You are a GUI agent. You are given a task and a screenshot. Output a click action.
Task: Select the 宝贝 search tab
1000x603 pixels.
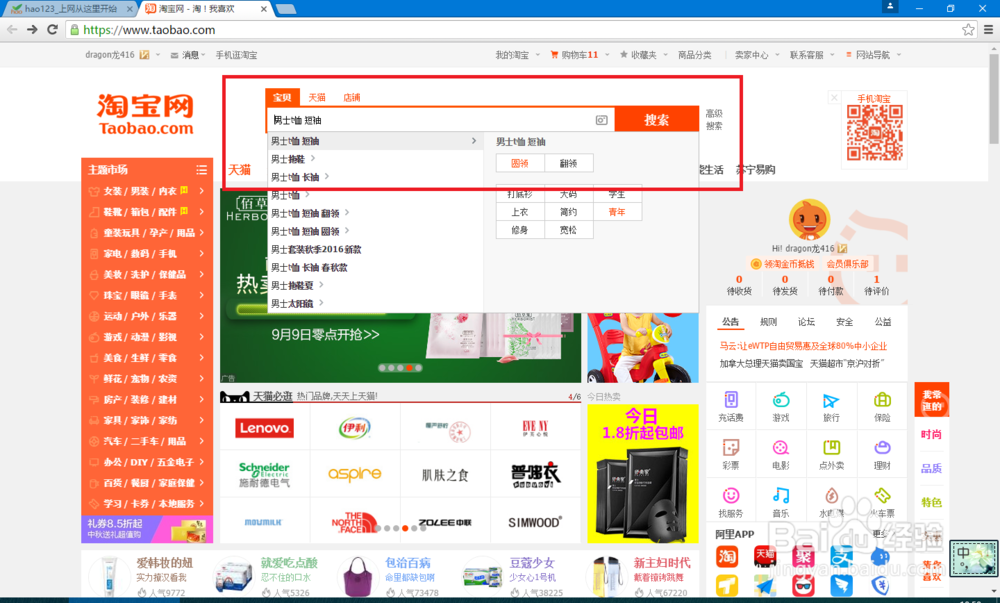pyautogui.click(x=282, y=97)
